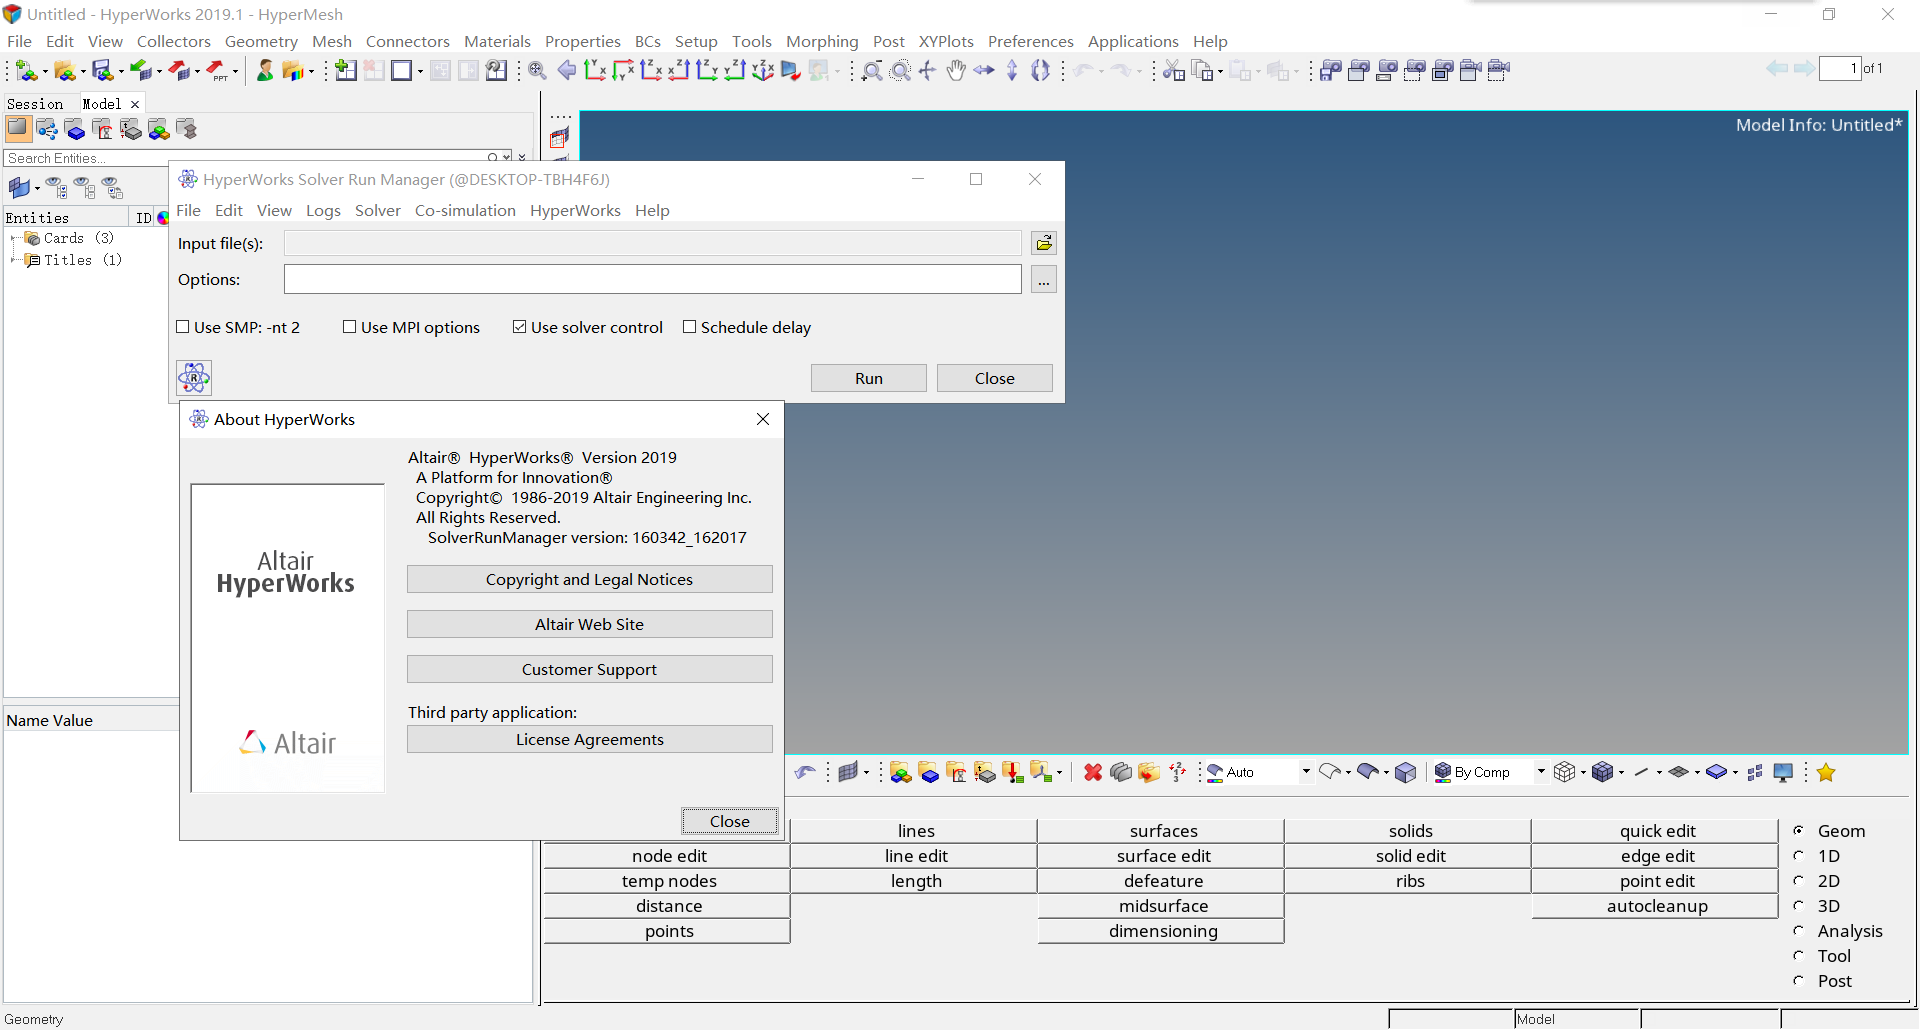Open the autocleanup panel
Image resolution: width=1920 pixels, height=1030 pixels.
click(1657, 906)
